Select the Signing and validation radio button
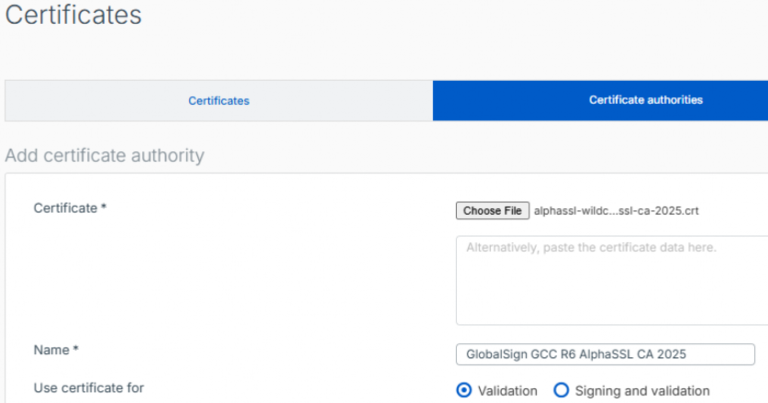Screen dimensions: 768x403 (x=561, y=390)
